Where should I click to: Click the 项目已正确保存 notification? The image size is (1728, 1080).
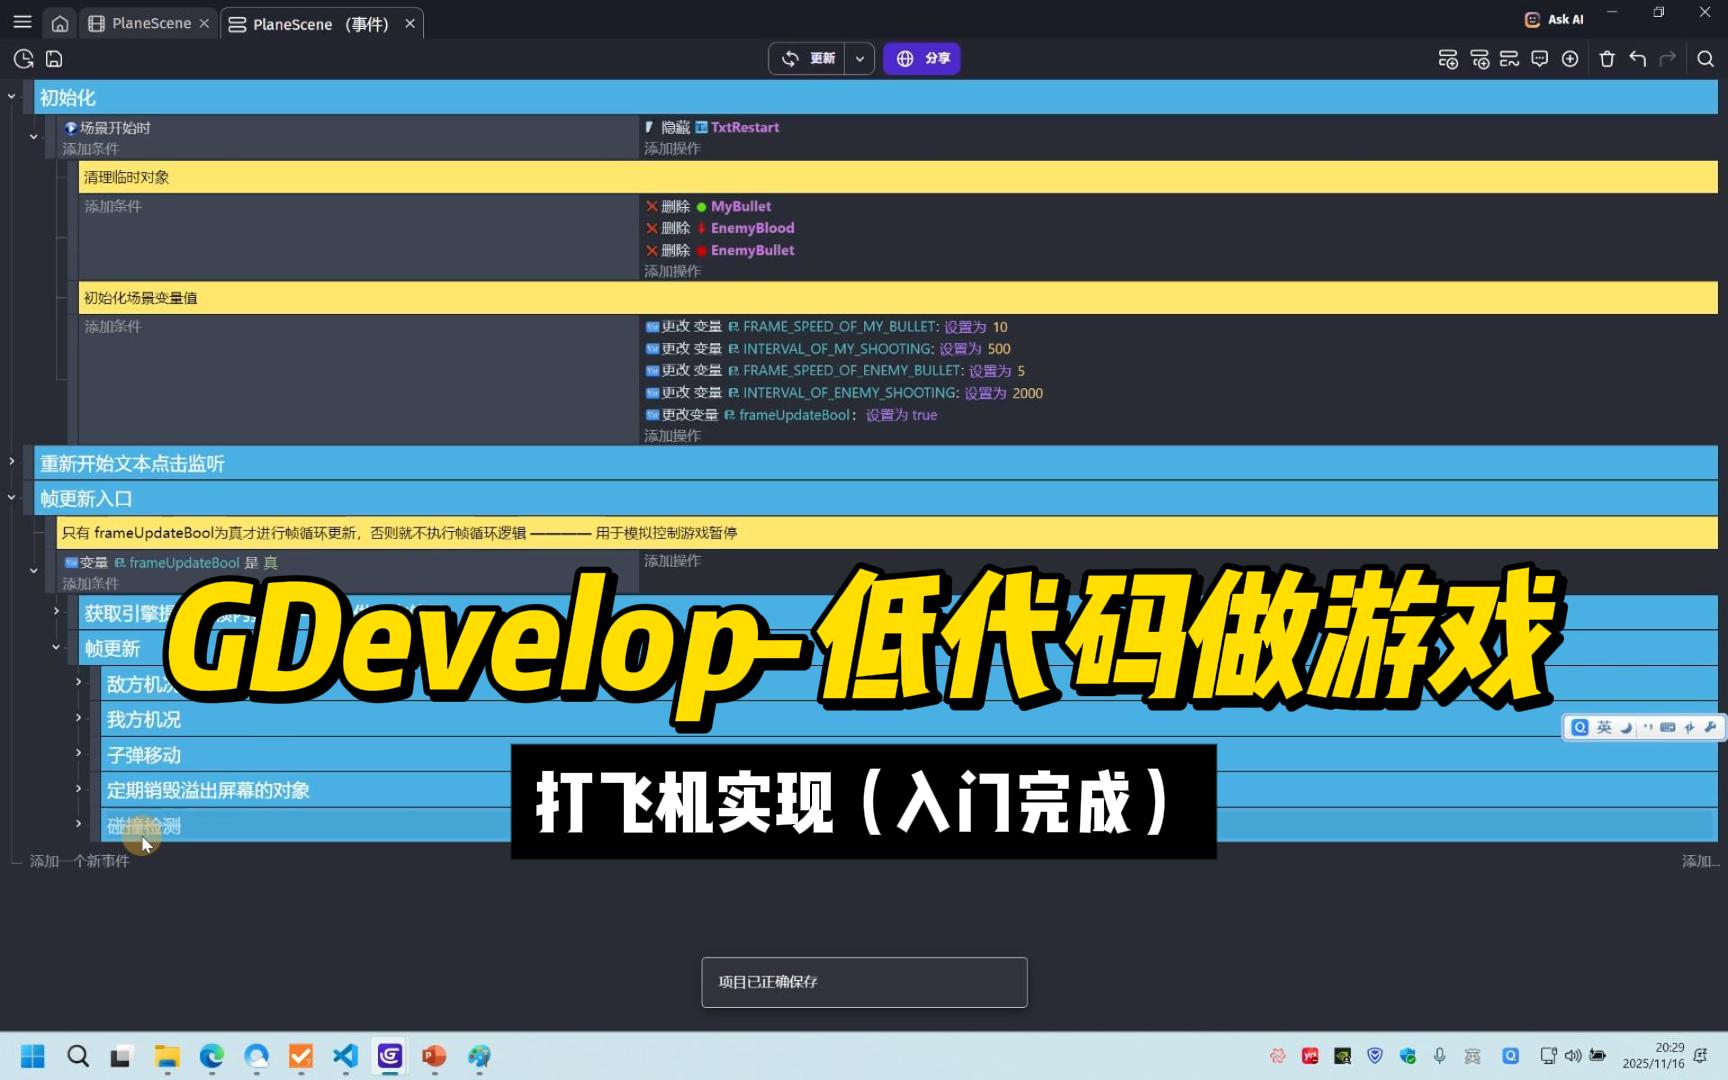864,982
